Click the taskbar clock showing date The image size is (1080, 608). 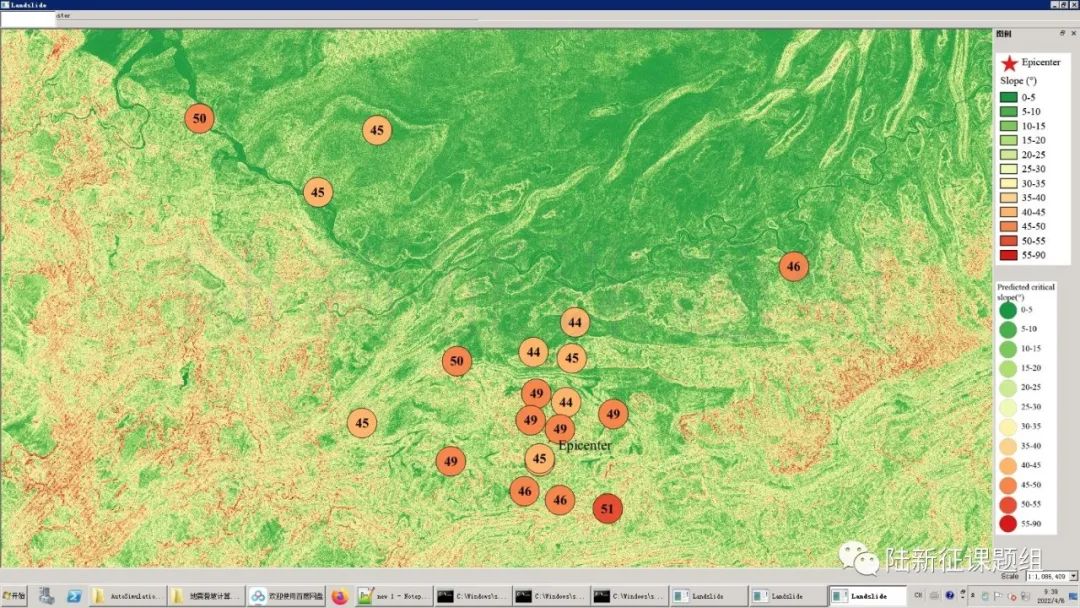coord(1049,595)
